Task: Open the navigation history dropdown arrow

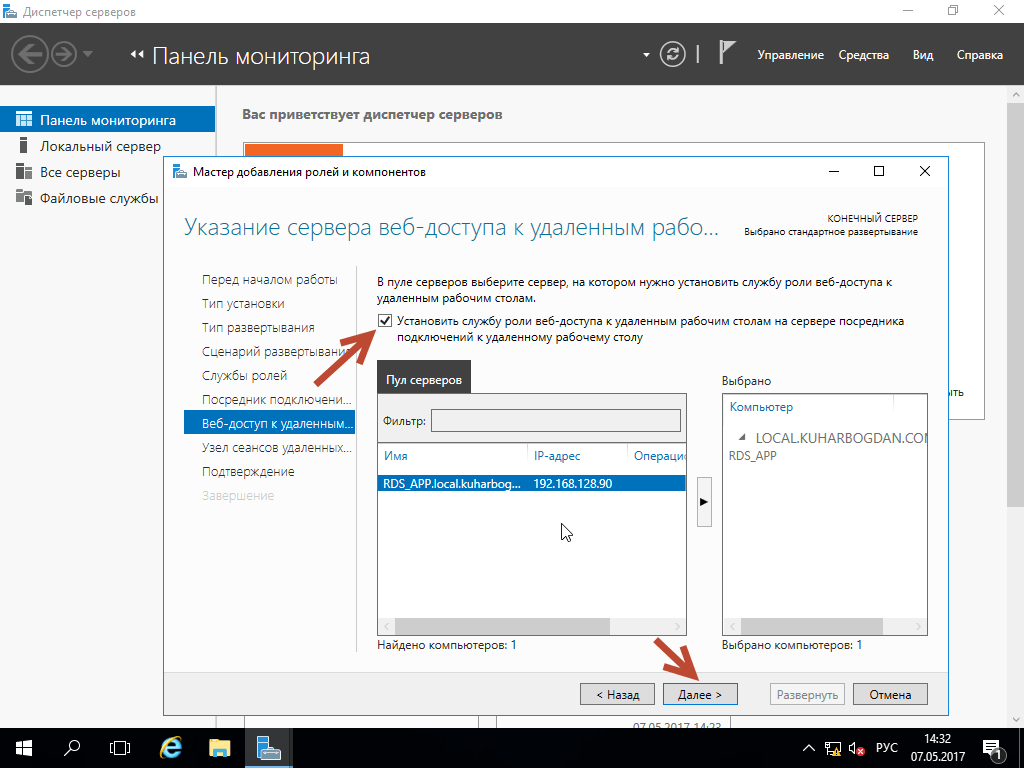Action: [x=88, y=54]
